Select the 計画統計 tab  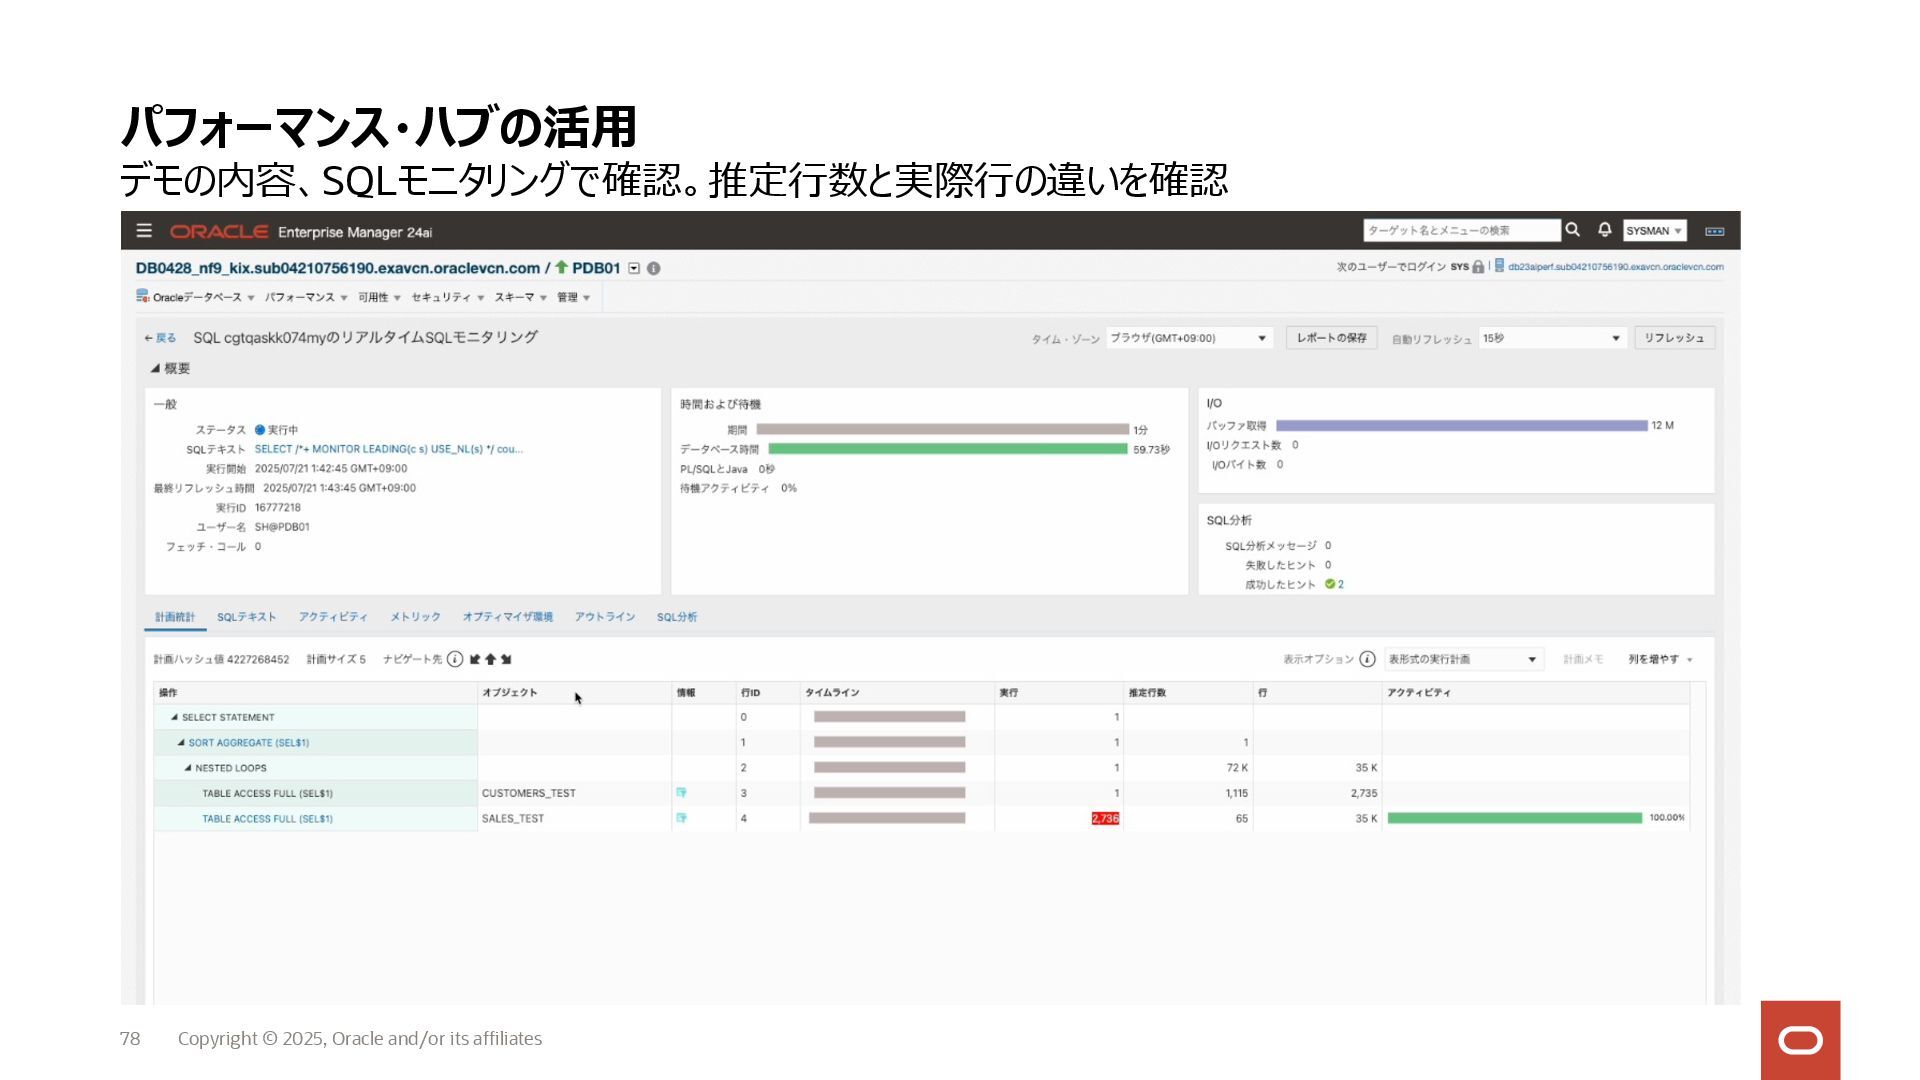175,617
